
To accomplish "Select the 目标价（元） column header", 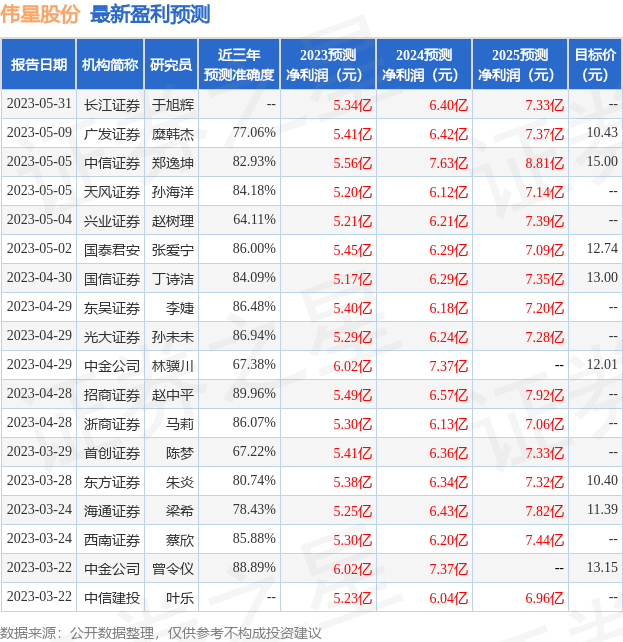I will click(x=595, y=64).
